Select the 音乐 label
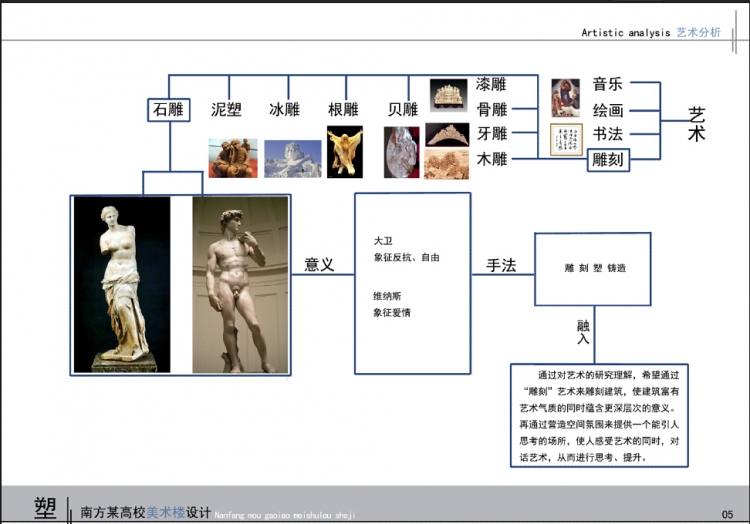Screen dimensions: 750x524 (607, 84)
